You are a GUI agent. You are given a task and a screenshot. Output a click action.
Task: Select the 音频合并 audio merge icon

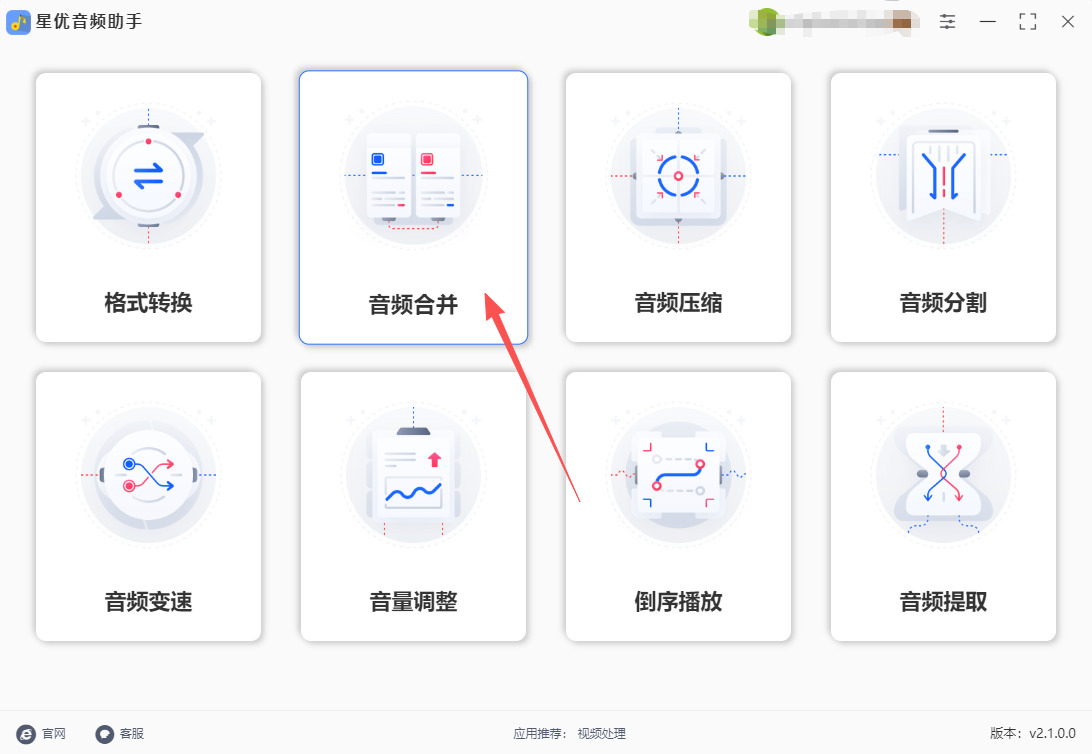[414, 174]
